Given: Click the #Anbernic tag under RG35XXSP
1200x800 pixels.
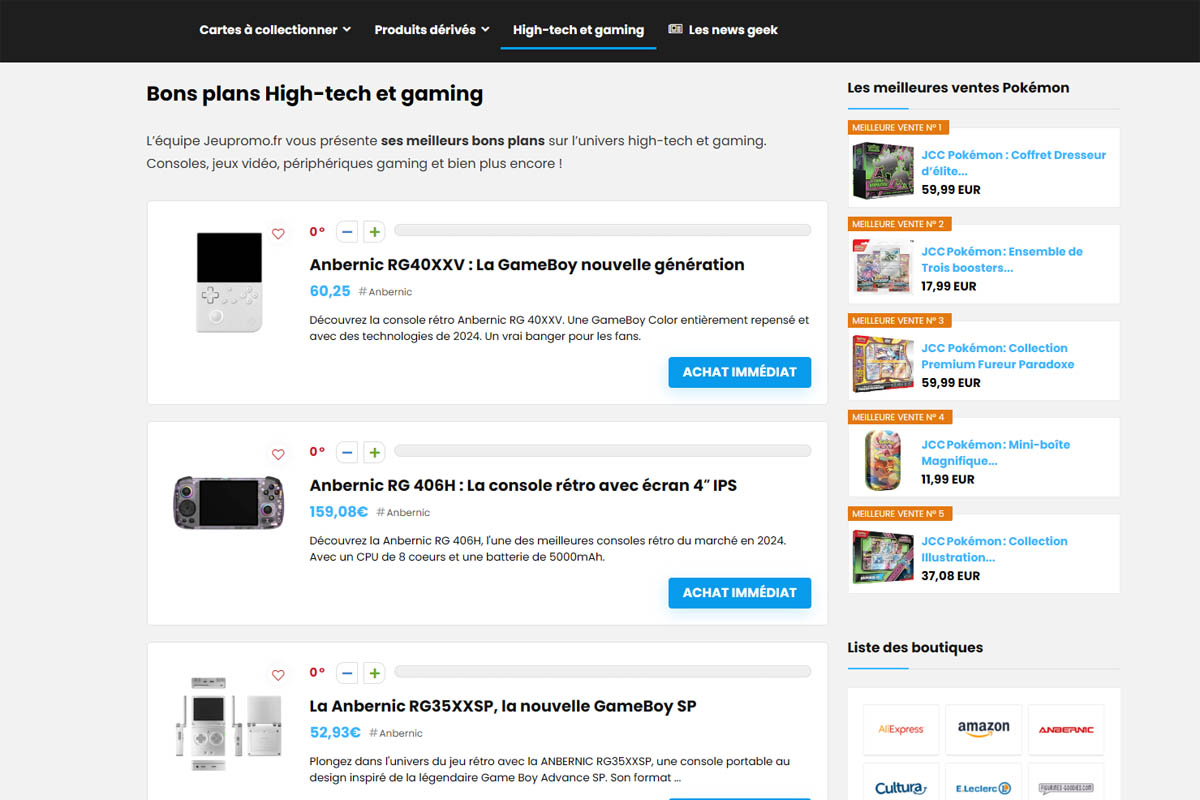Looking at the screenshot, I should click(x=396, y=733).
